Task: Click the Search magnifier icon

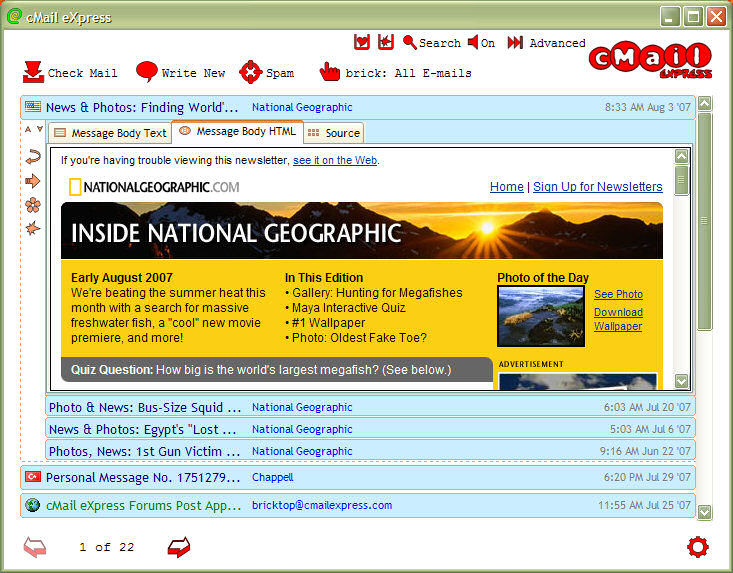Action: coord(410,42)
